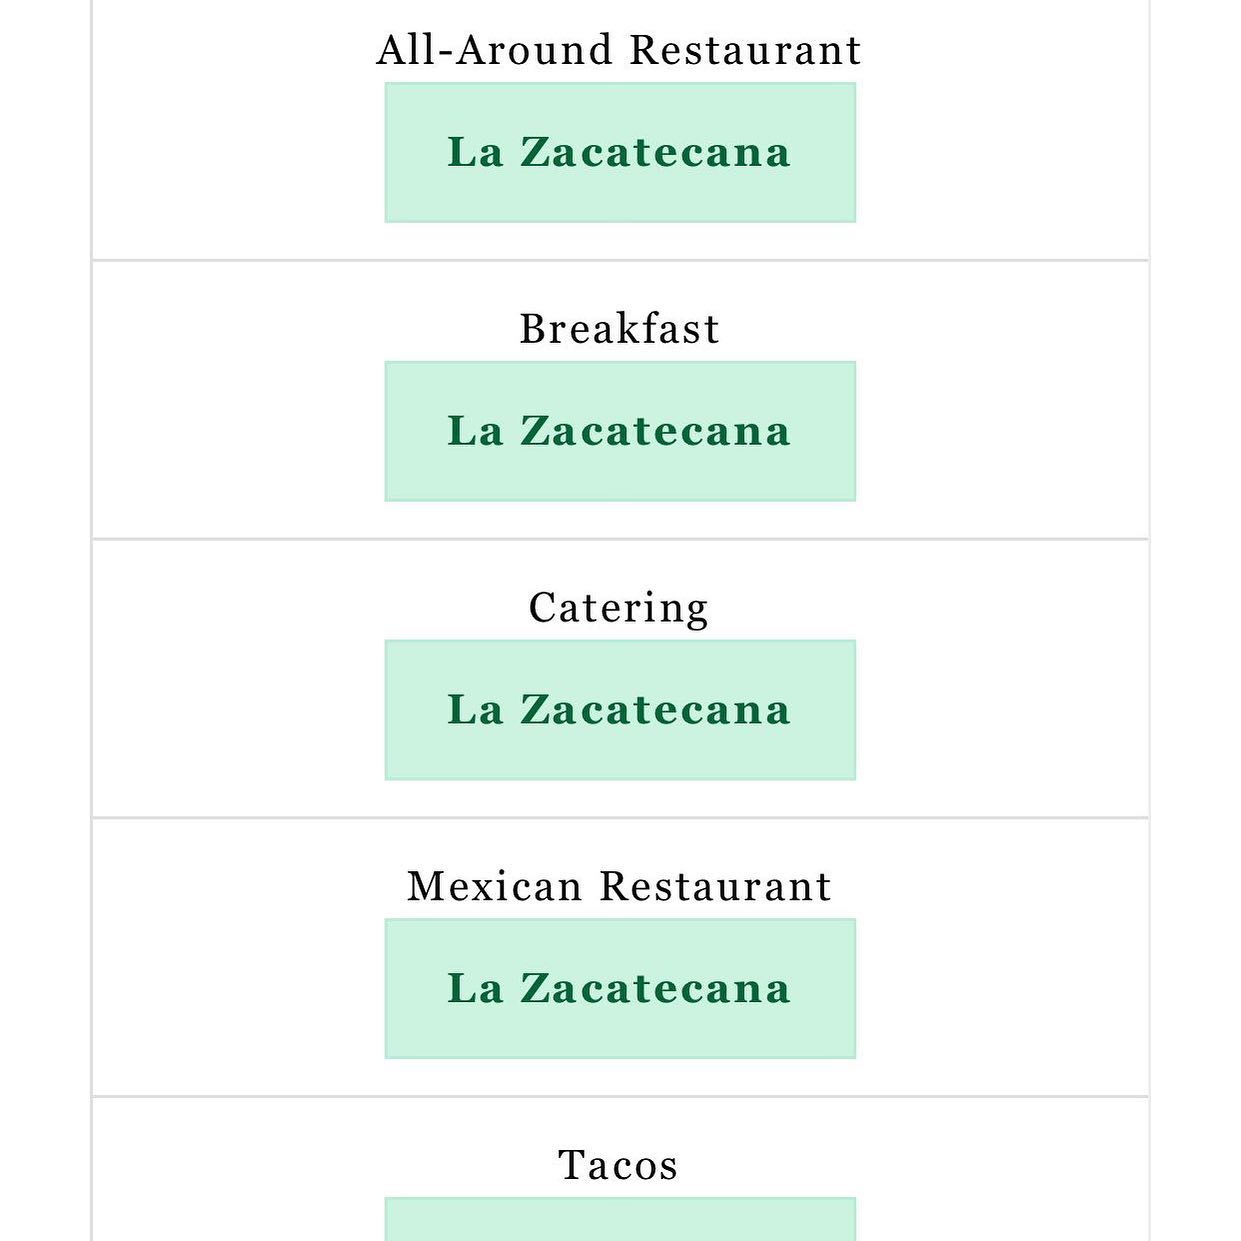Click the Catering category heading
The width and height of the screenshot is (1241, 1241).
coord(619,608)
